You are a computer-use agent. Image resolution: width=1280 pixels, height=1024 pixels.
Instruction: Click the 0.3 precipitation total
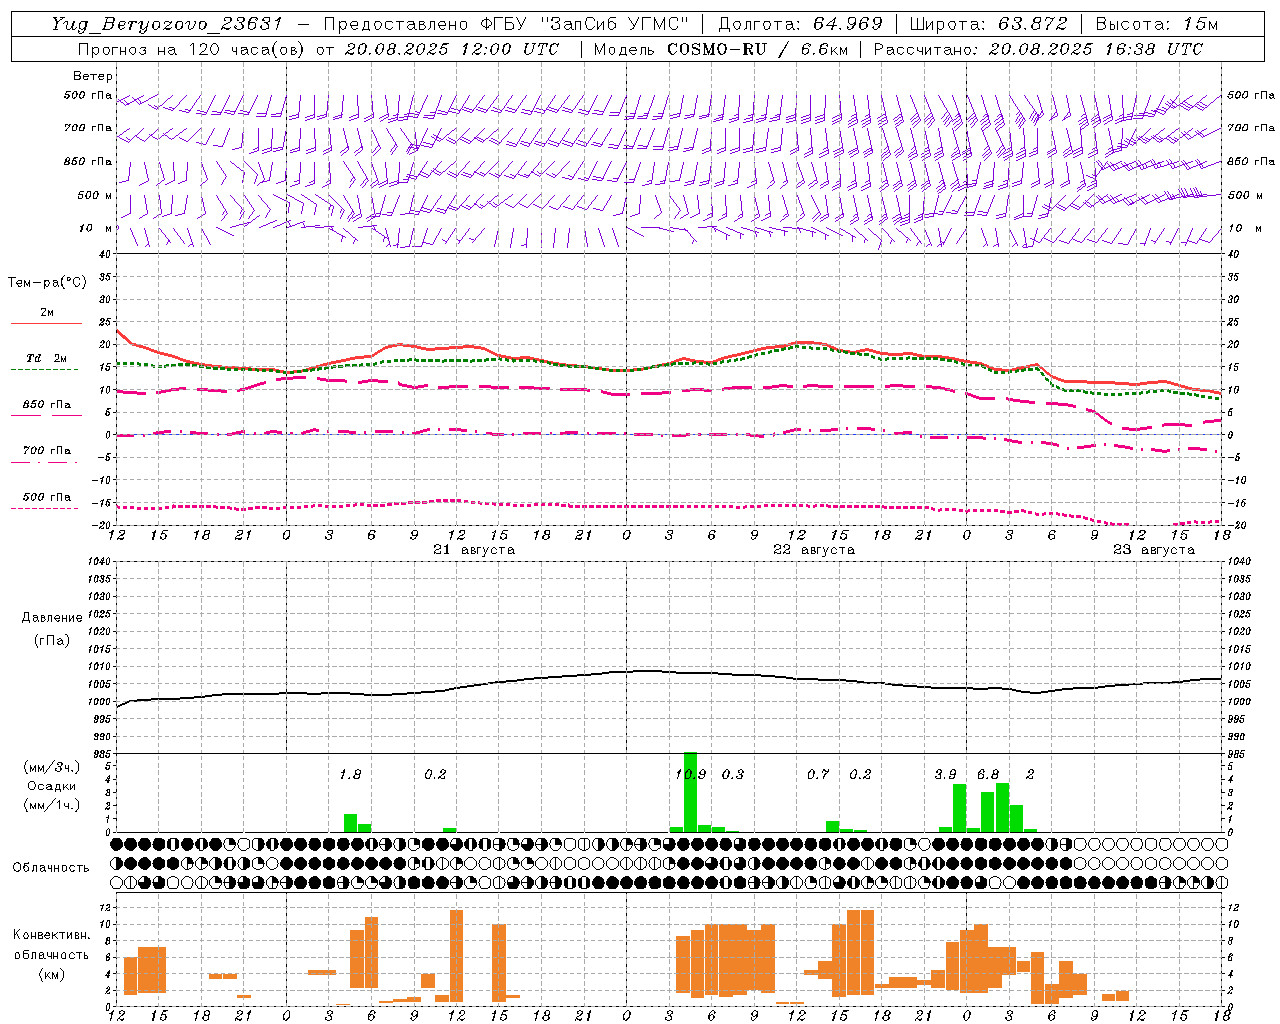coord(733,774)
